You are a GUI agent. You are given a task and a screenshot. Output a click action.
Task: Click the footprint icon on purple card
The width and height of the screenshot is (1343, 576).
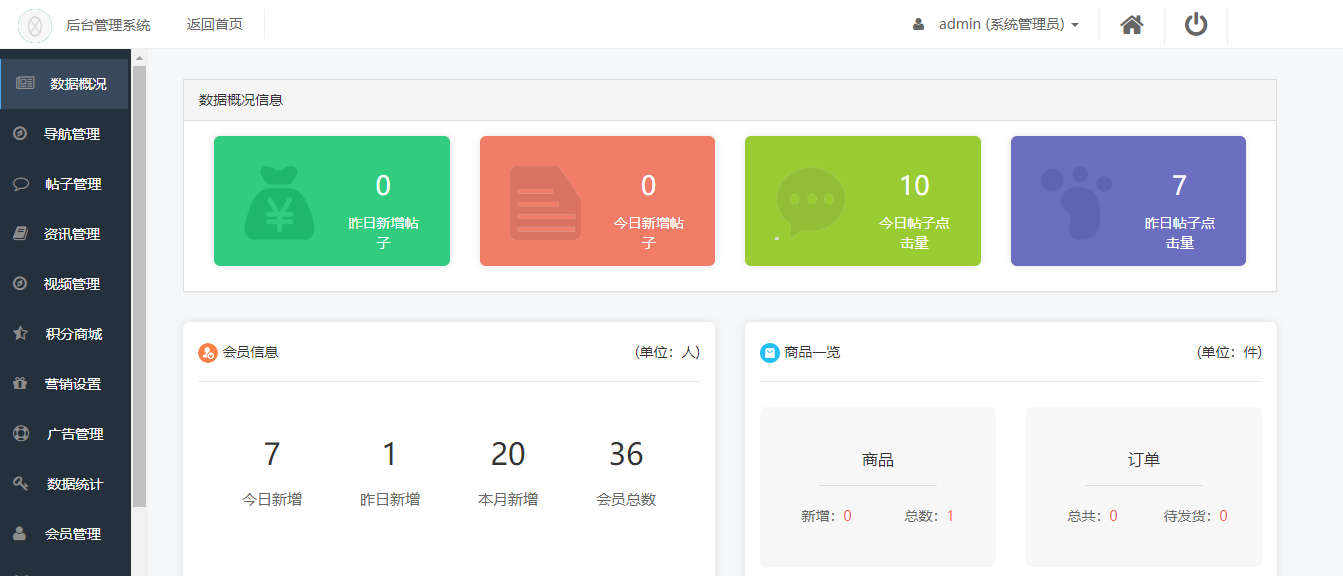[x=1076, y=203]
